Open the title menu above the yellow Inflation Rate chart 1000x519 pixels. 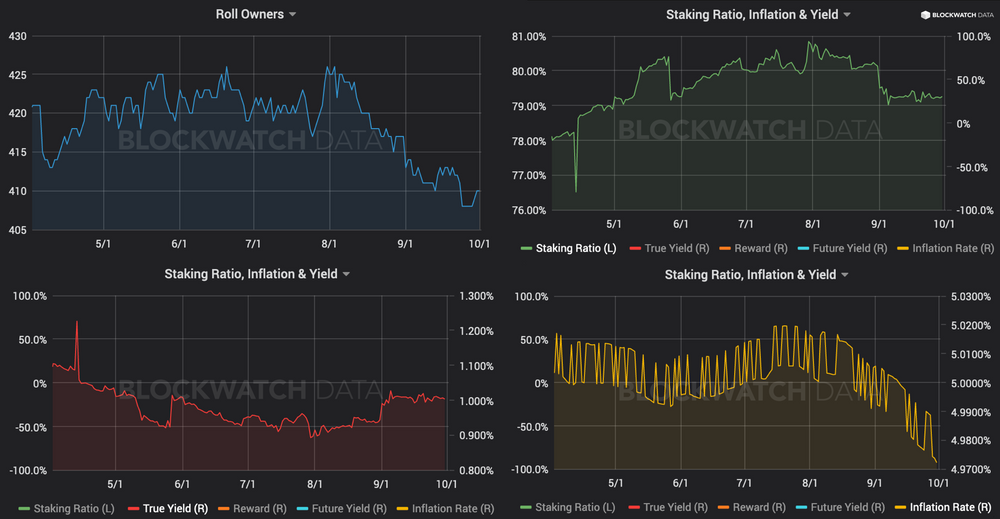click(758, 274)
